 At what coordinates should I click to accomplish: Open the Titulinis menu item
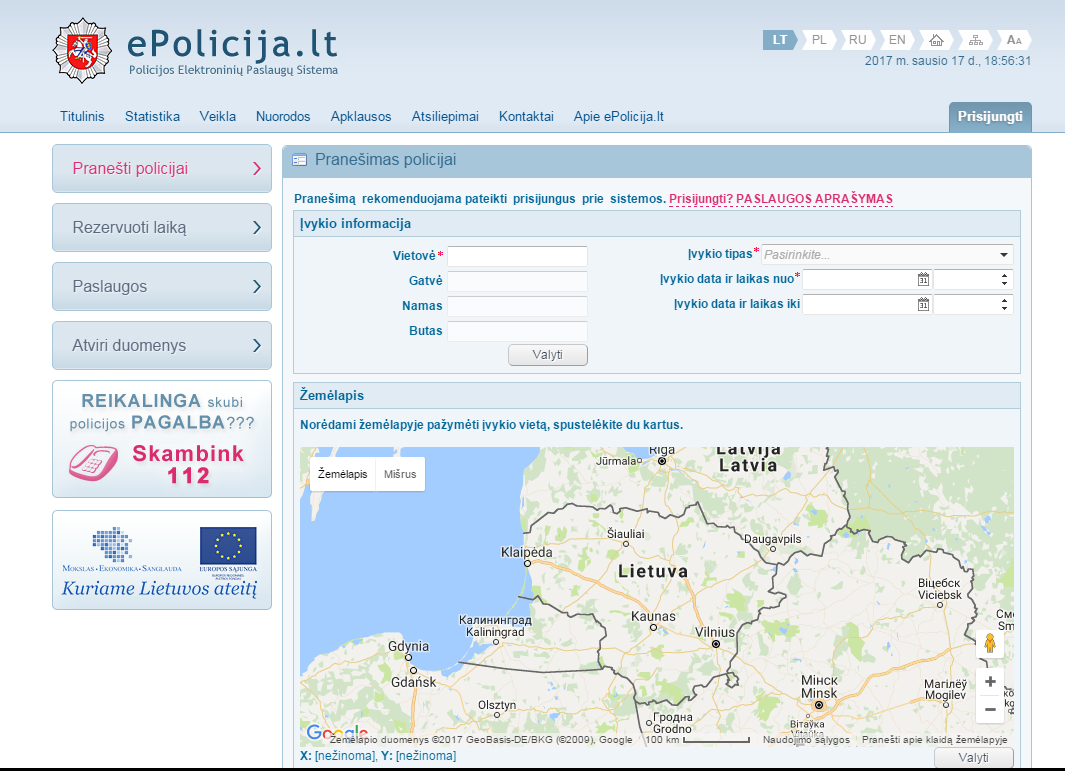point(82,116)
